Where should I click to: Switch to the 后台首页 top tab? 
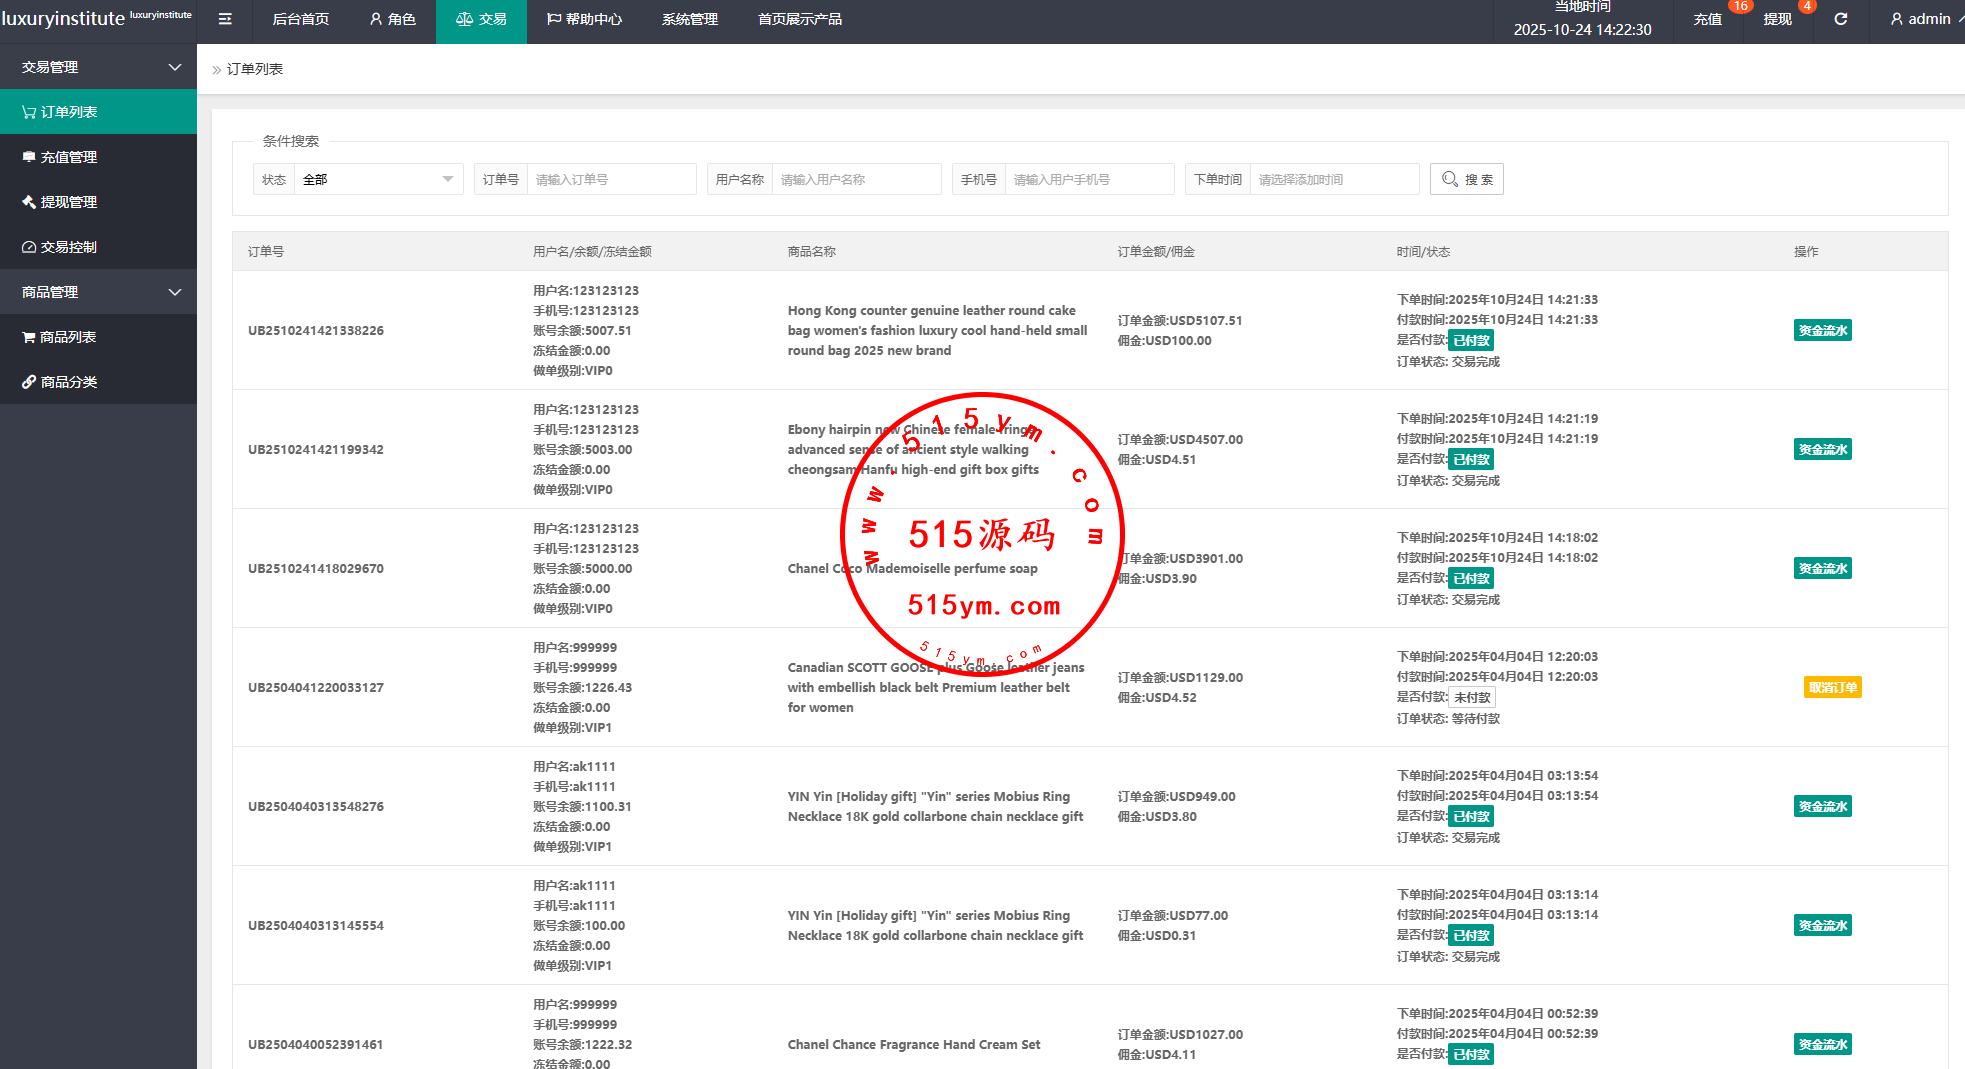pos(300,19)
